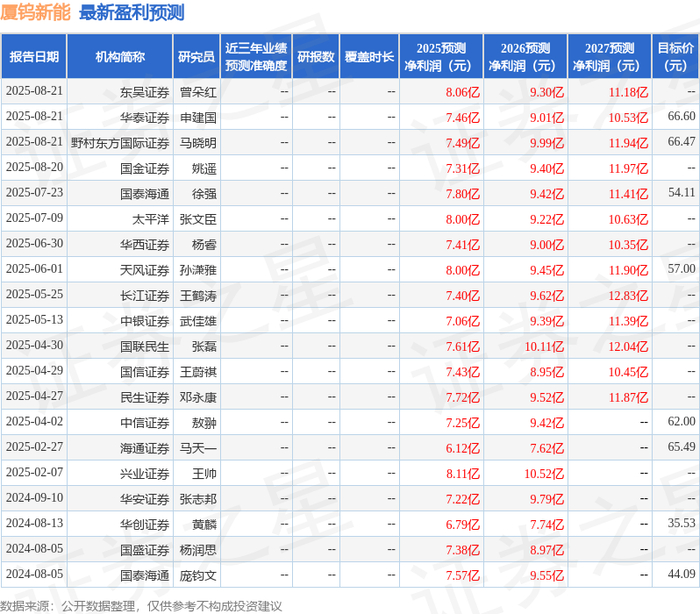This screenshot has height=614, width=700.
Task: Click the 54.11 target price
Action: point(681,192)
